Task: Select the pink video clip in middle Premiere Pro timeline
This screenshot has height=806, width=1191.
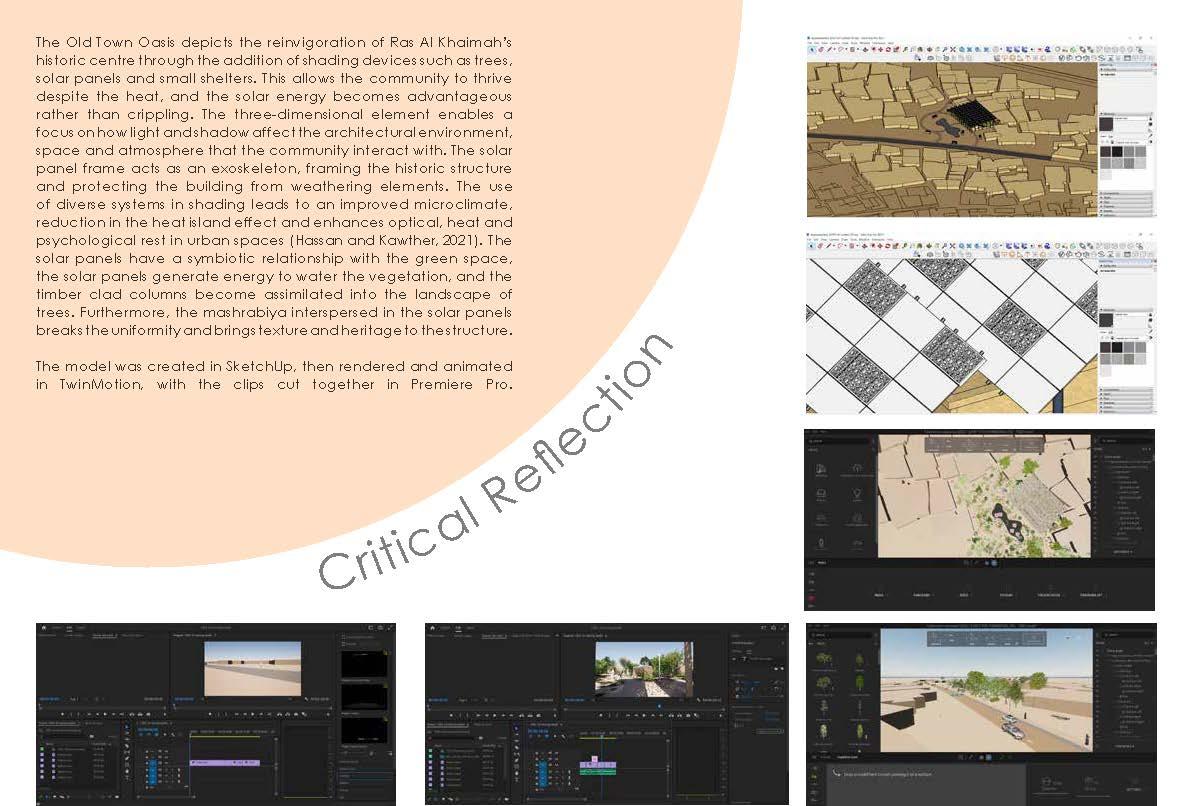Action: (595, 759)
